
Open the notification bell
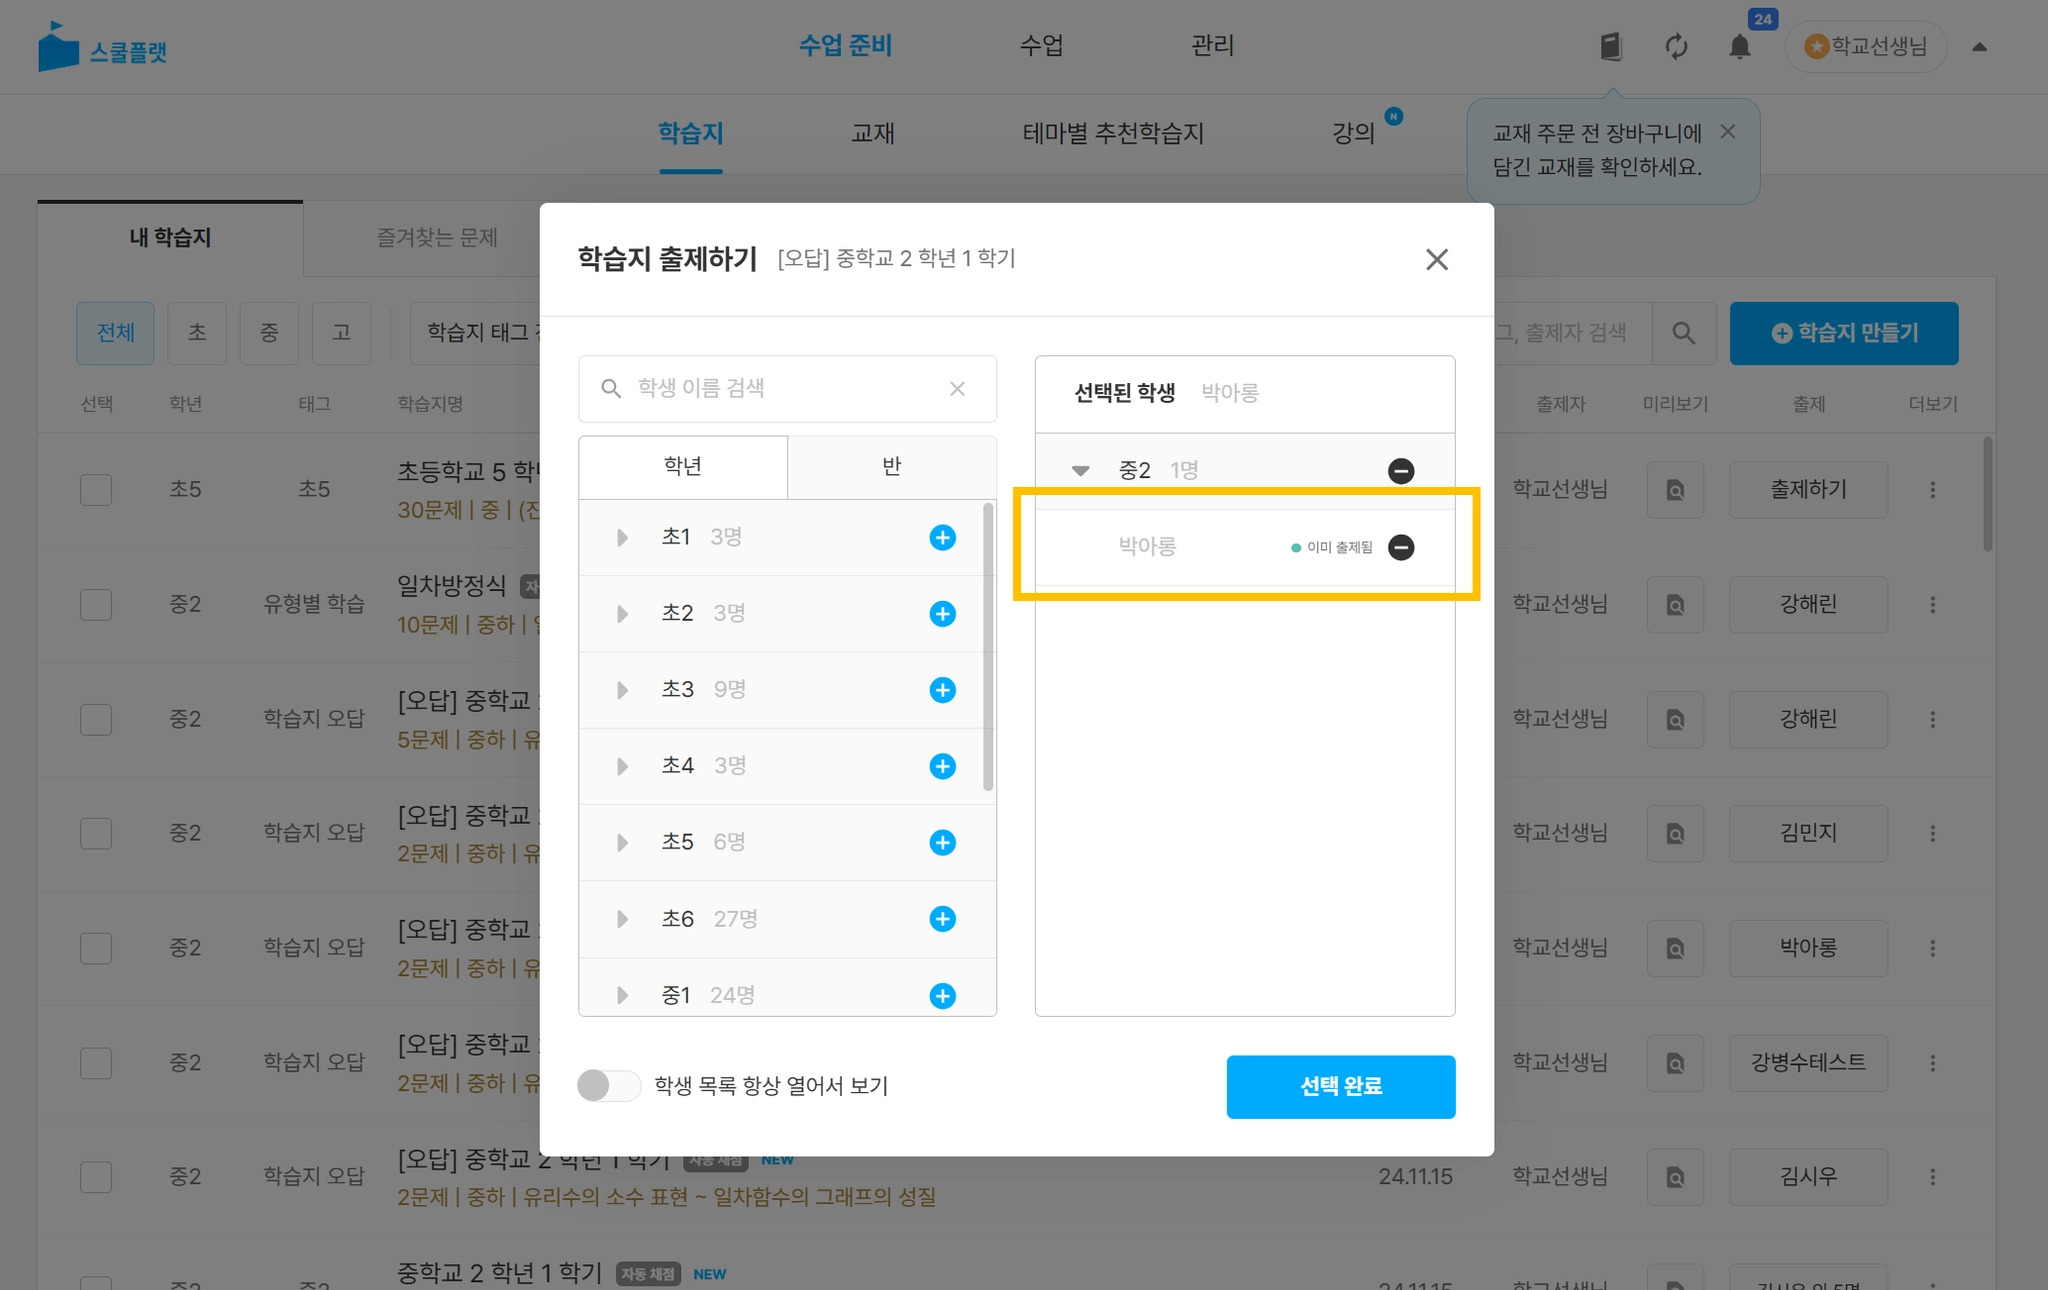[1740, 47]
